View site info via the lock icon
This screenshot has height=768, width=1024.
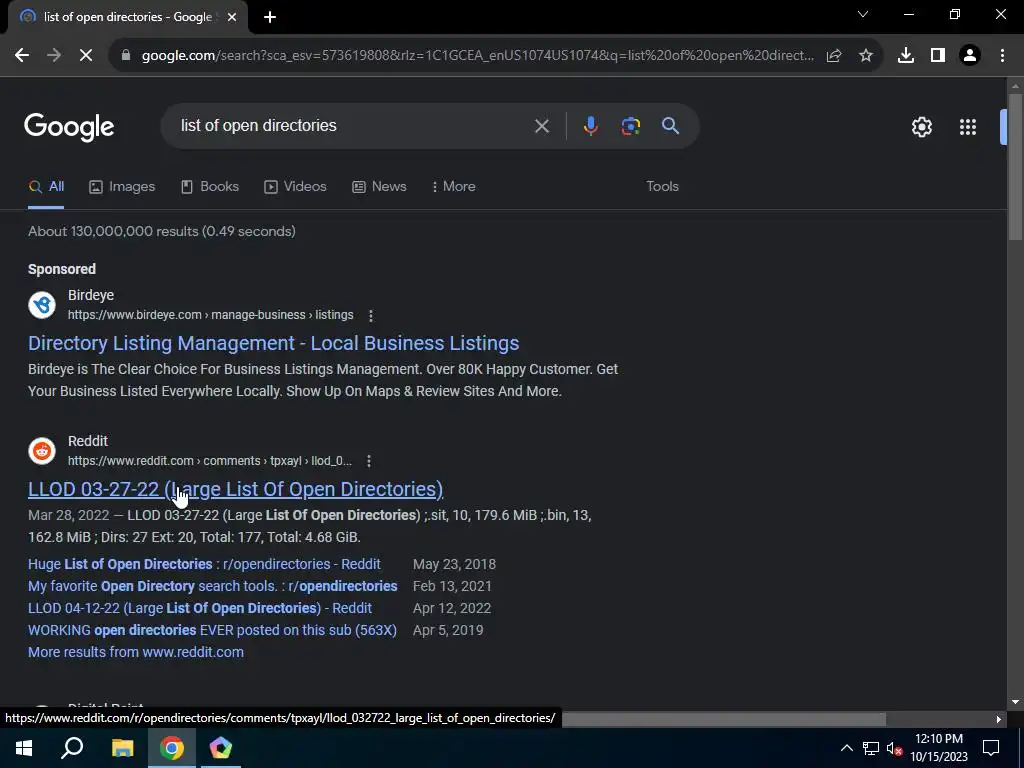pos(126,56)
